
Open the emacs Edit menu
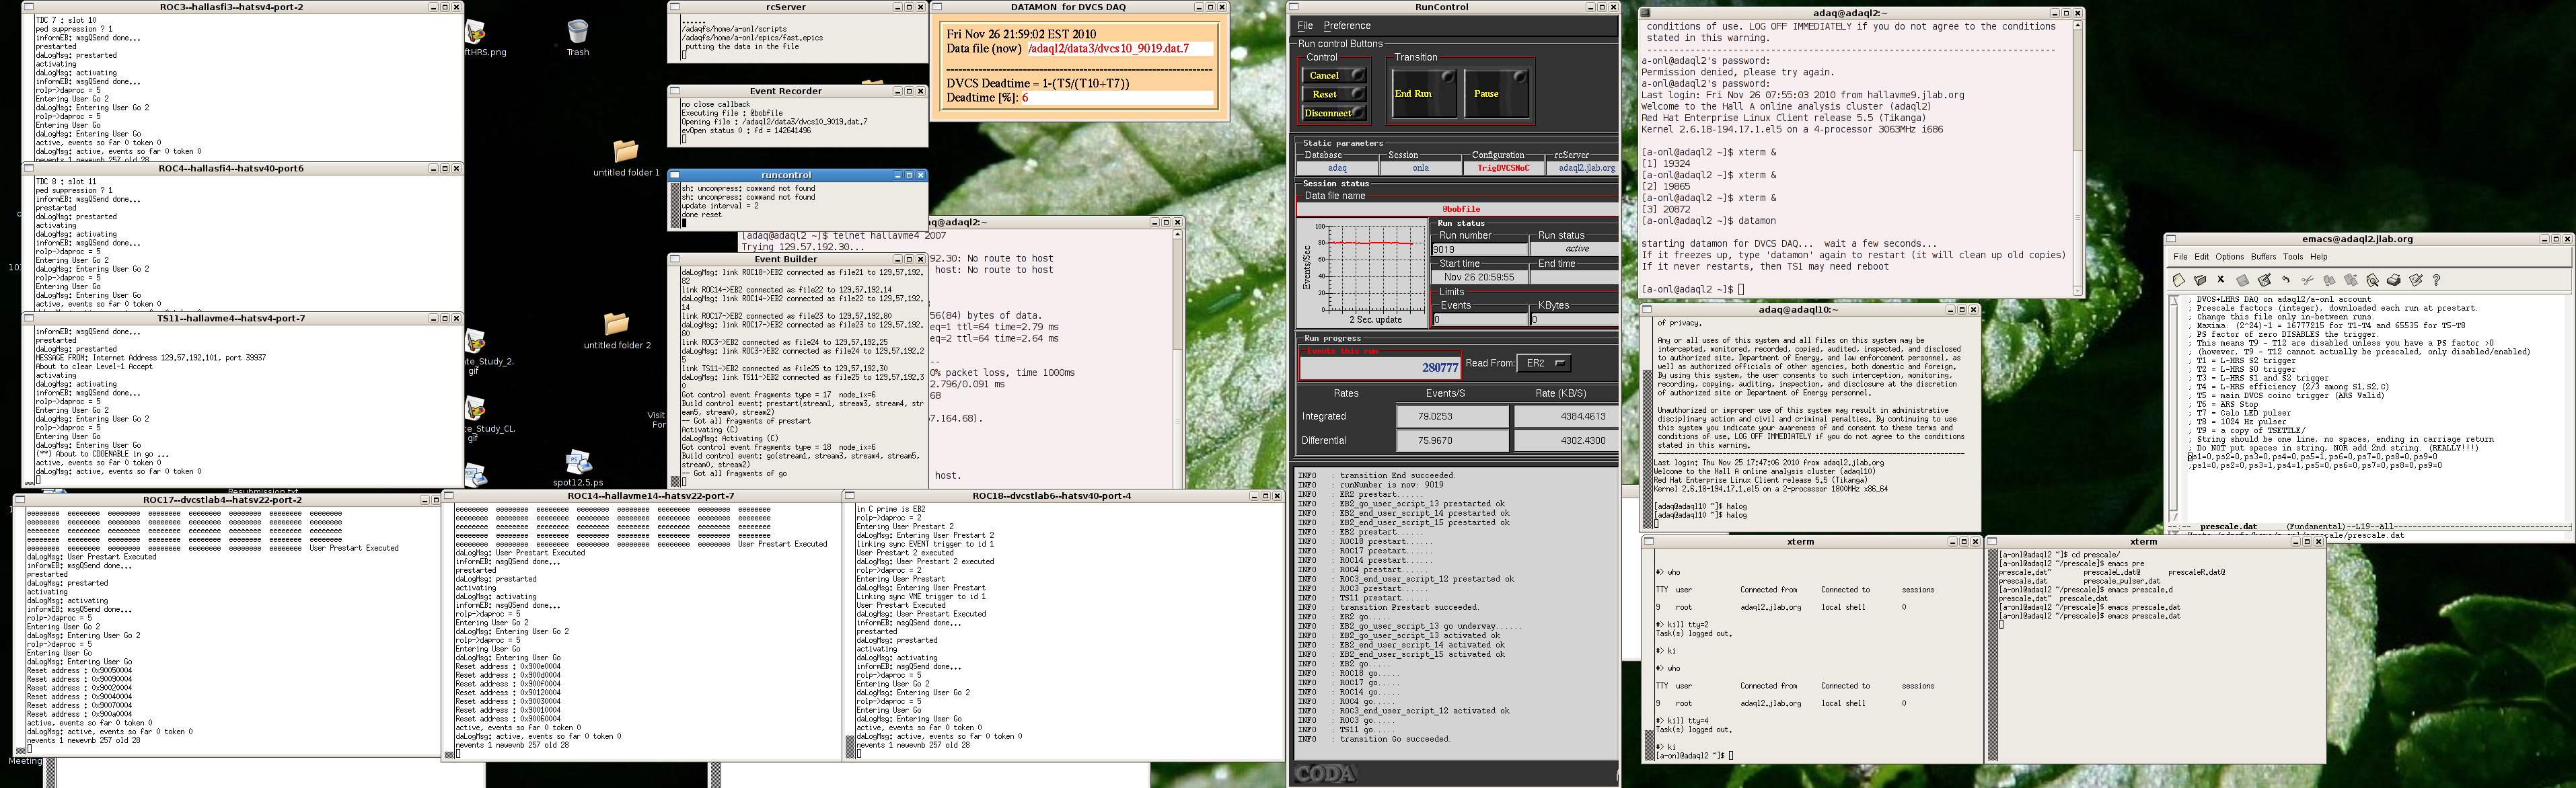click(2202, 257)
